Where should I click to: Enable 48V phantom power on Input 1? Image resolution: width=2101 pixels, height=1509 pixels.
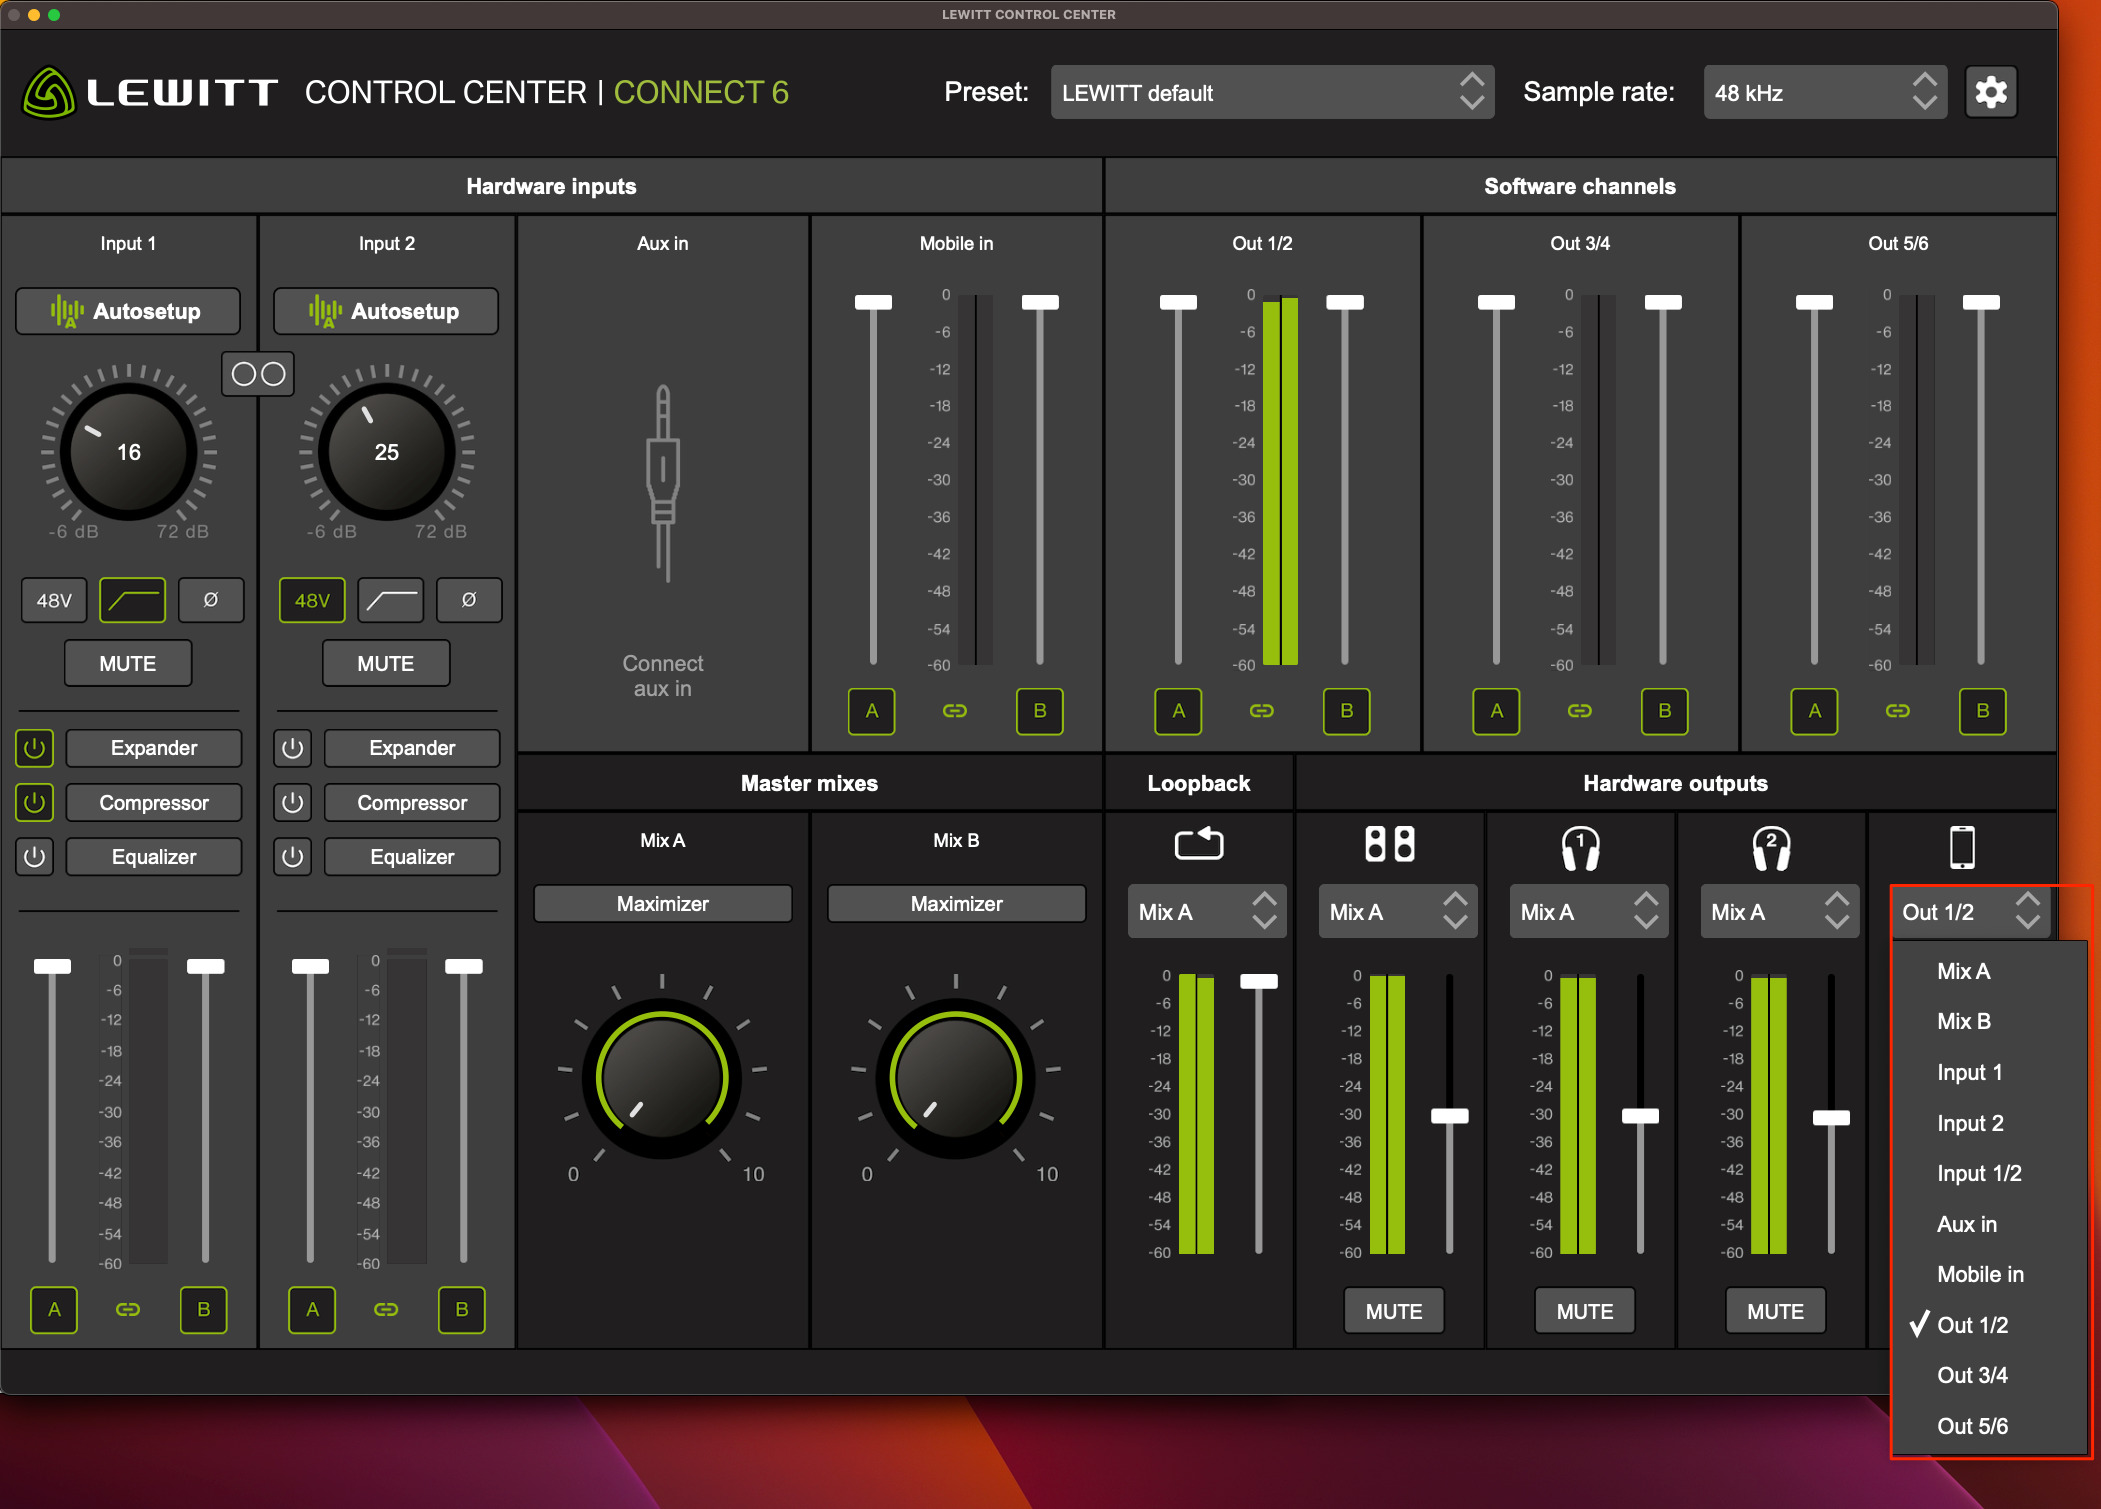click(x=54, y=600)
